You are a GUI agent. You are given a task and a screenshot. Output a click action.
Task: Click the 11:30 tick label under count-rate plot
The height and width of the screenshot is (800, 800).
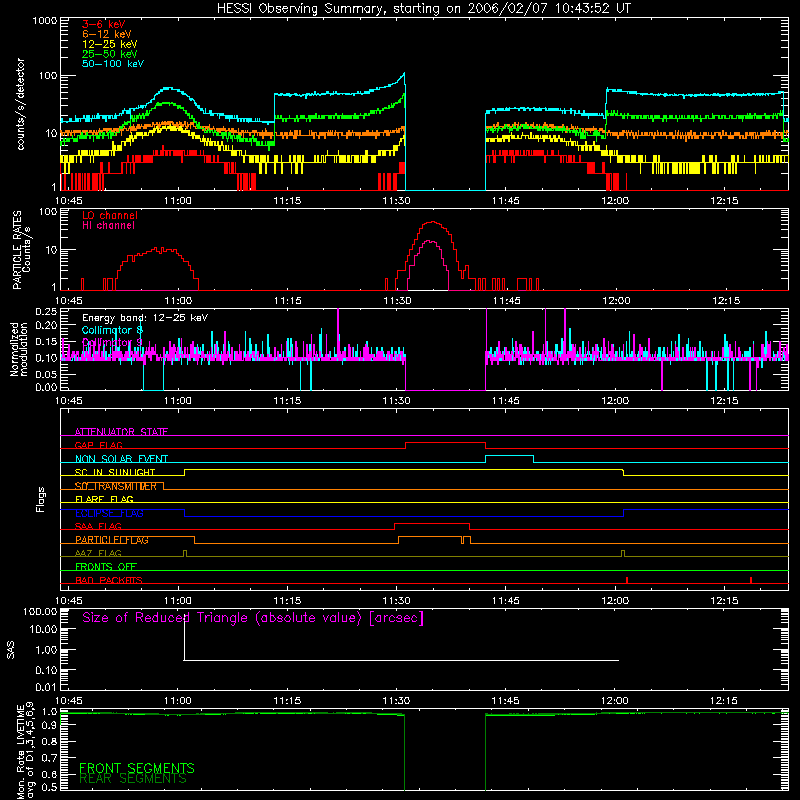[396, 201]
